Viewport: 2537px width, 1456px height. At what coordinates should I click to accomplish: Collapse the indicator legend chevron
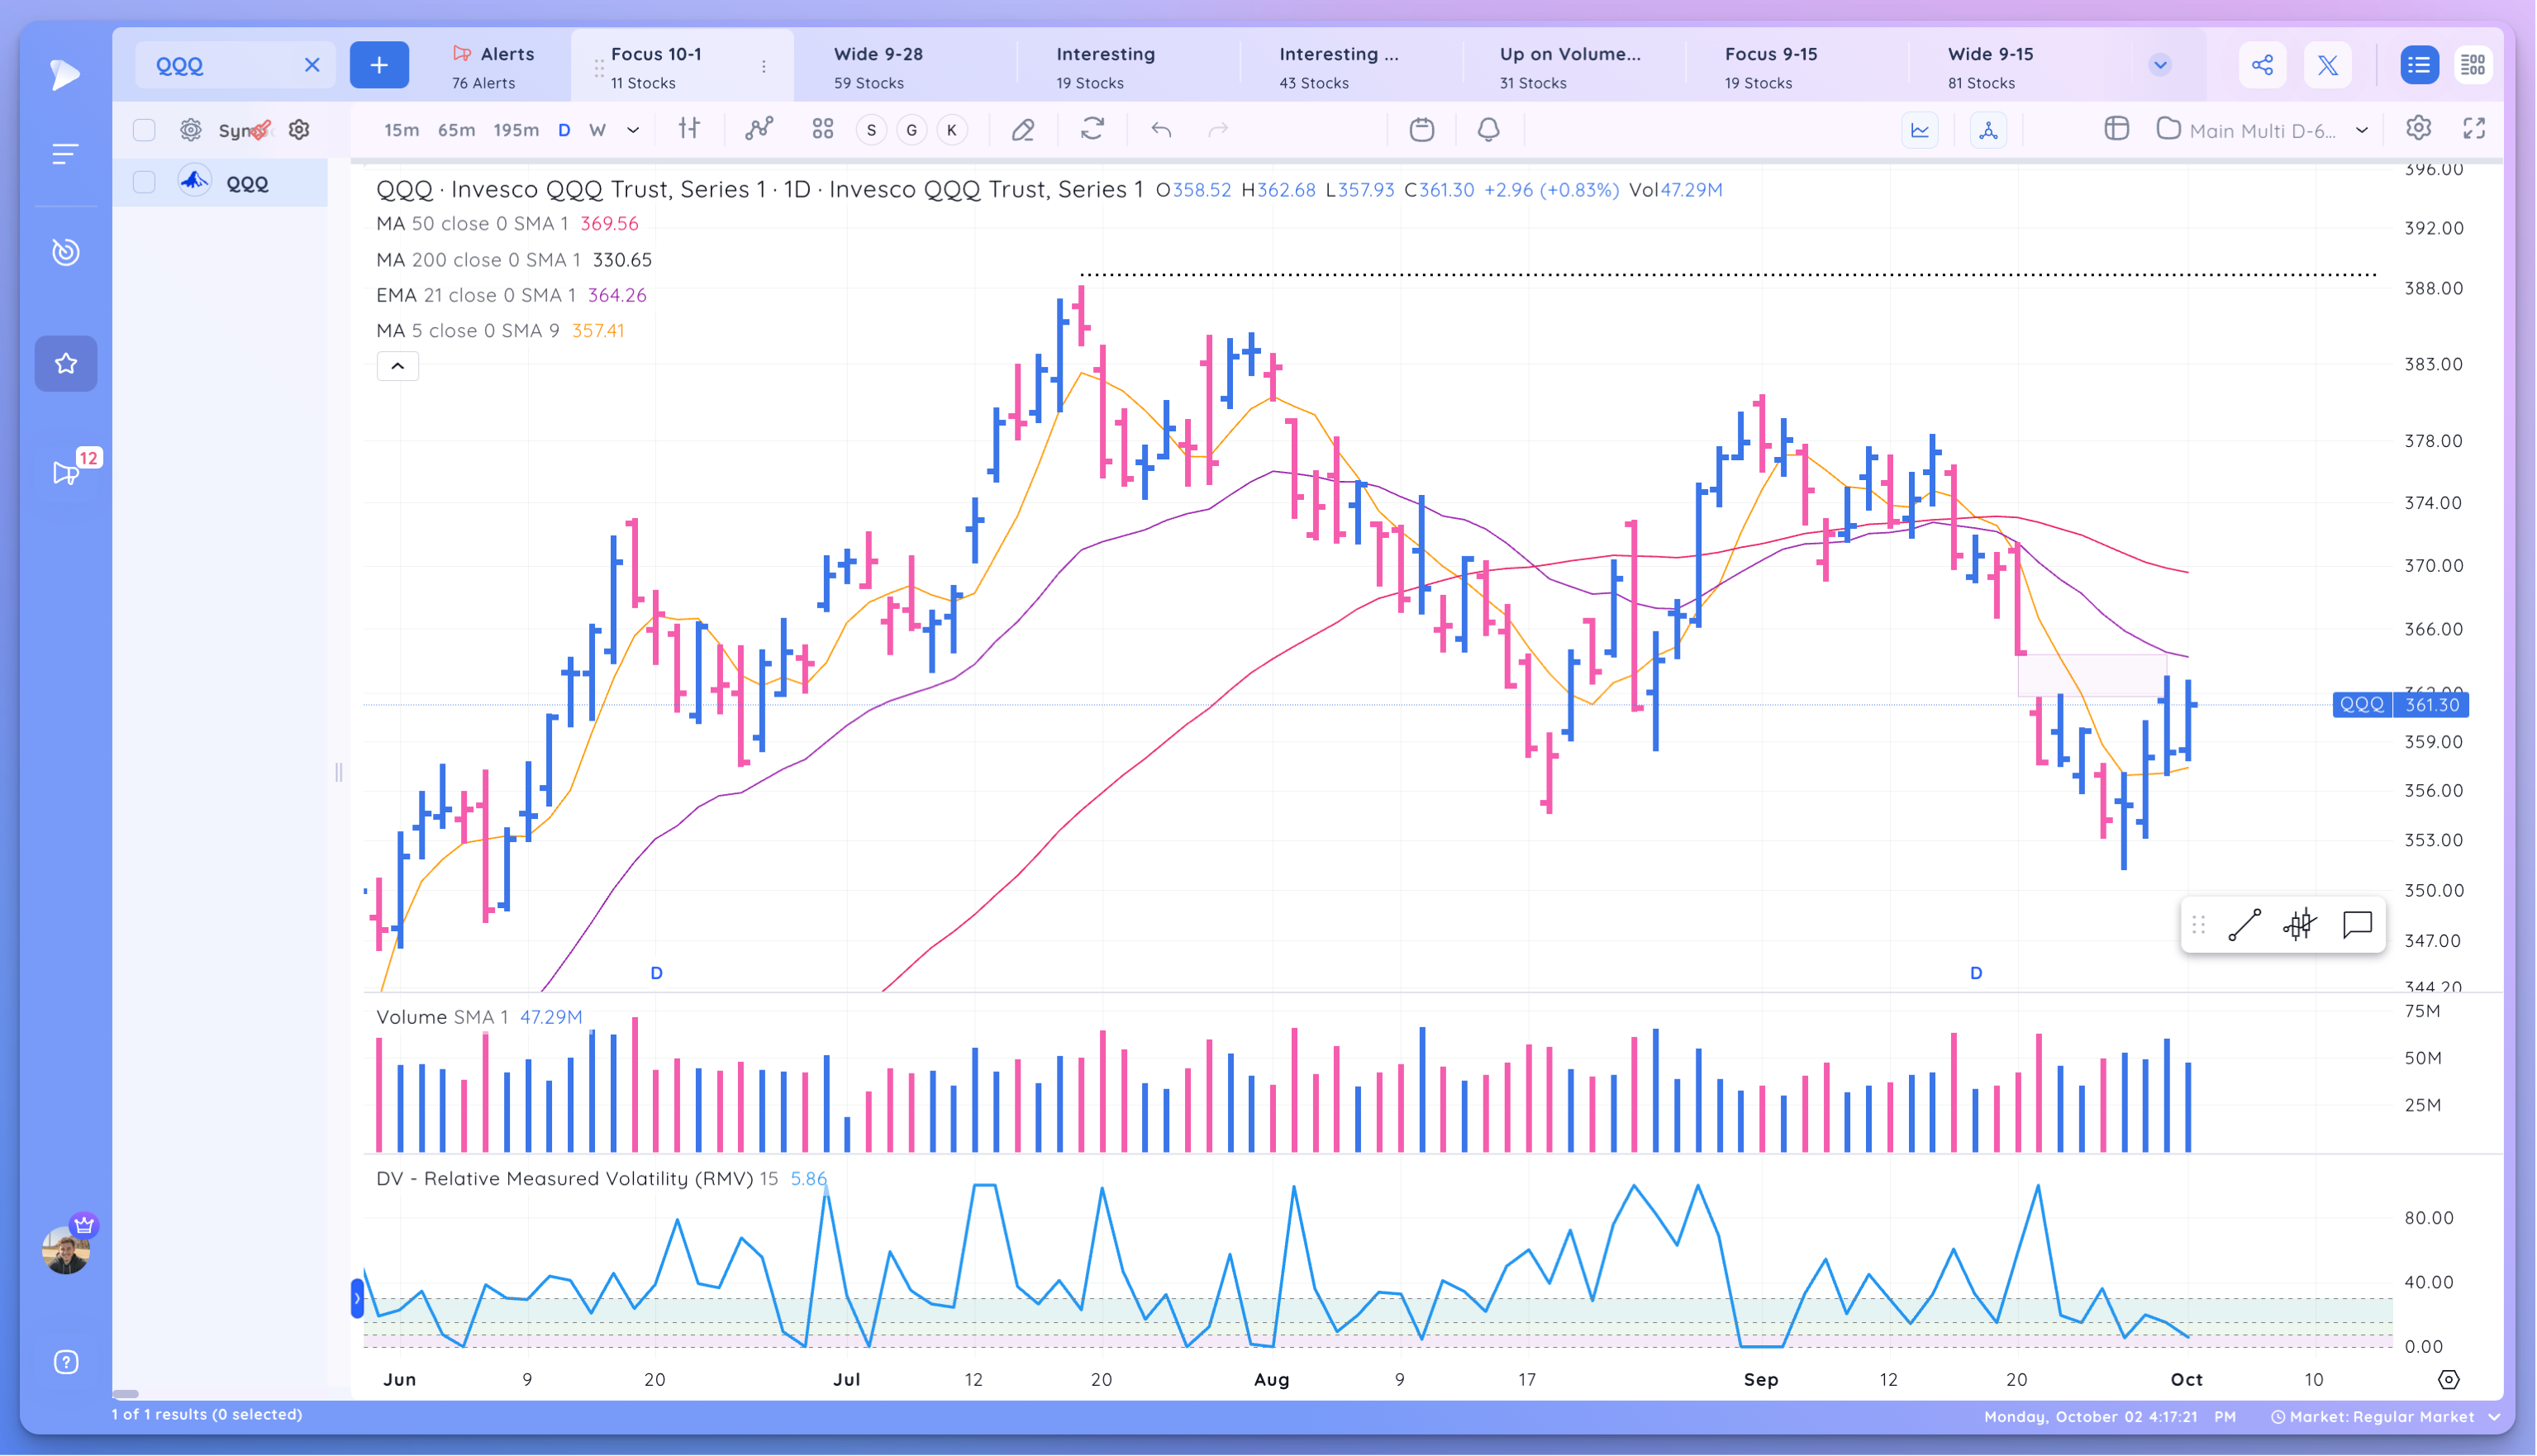pyautogui.click(x=398, y=366)
